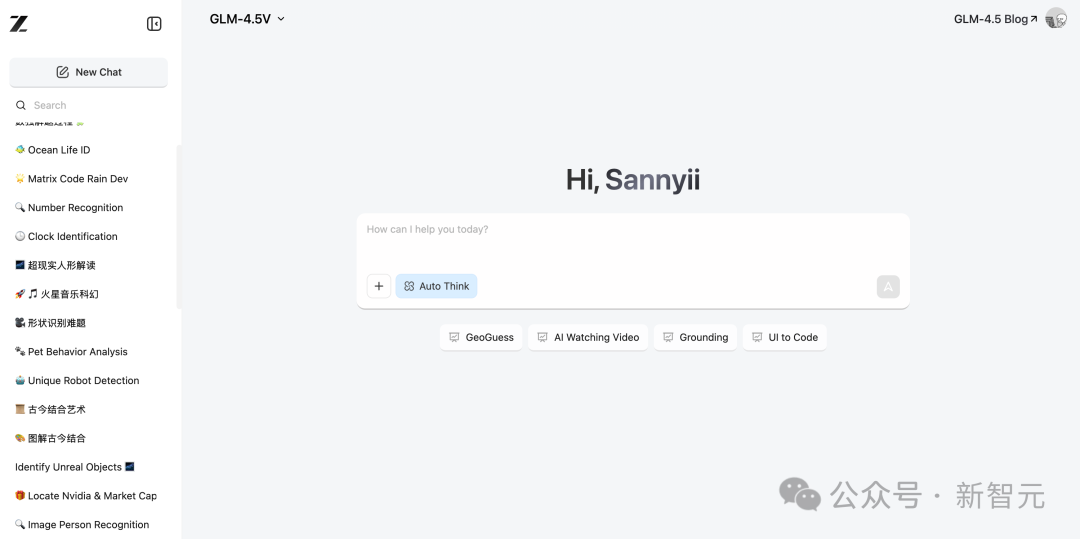Click the search magnifier icon

[x=21, y=105]
